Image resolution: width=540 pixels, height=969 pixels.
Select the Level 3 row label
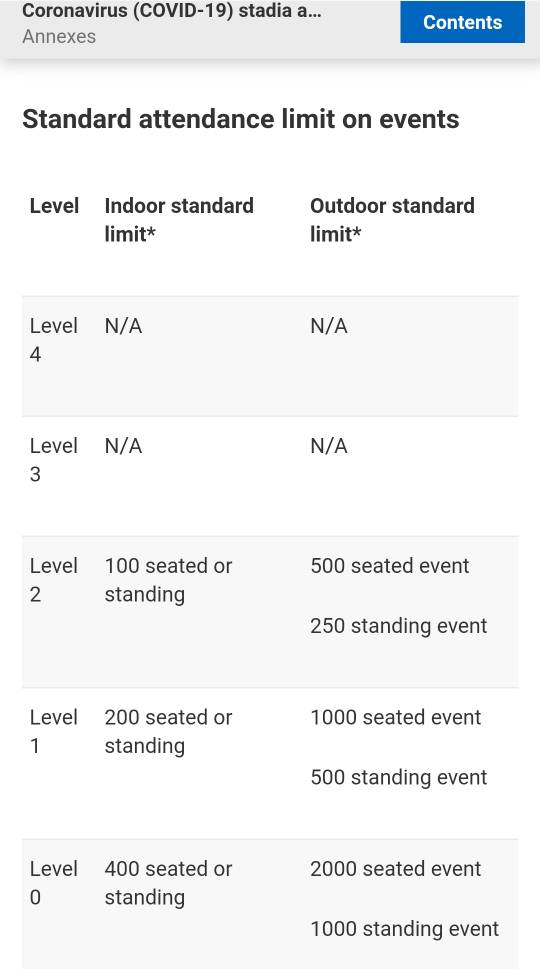click(x=54, y=460)
